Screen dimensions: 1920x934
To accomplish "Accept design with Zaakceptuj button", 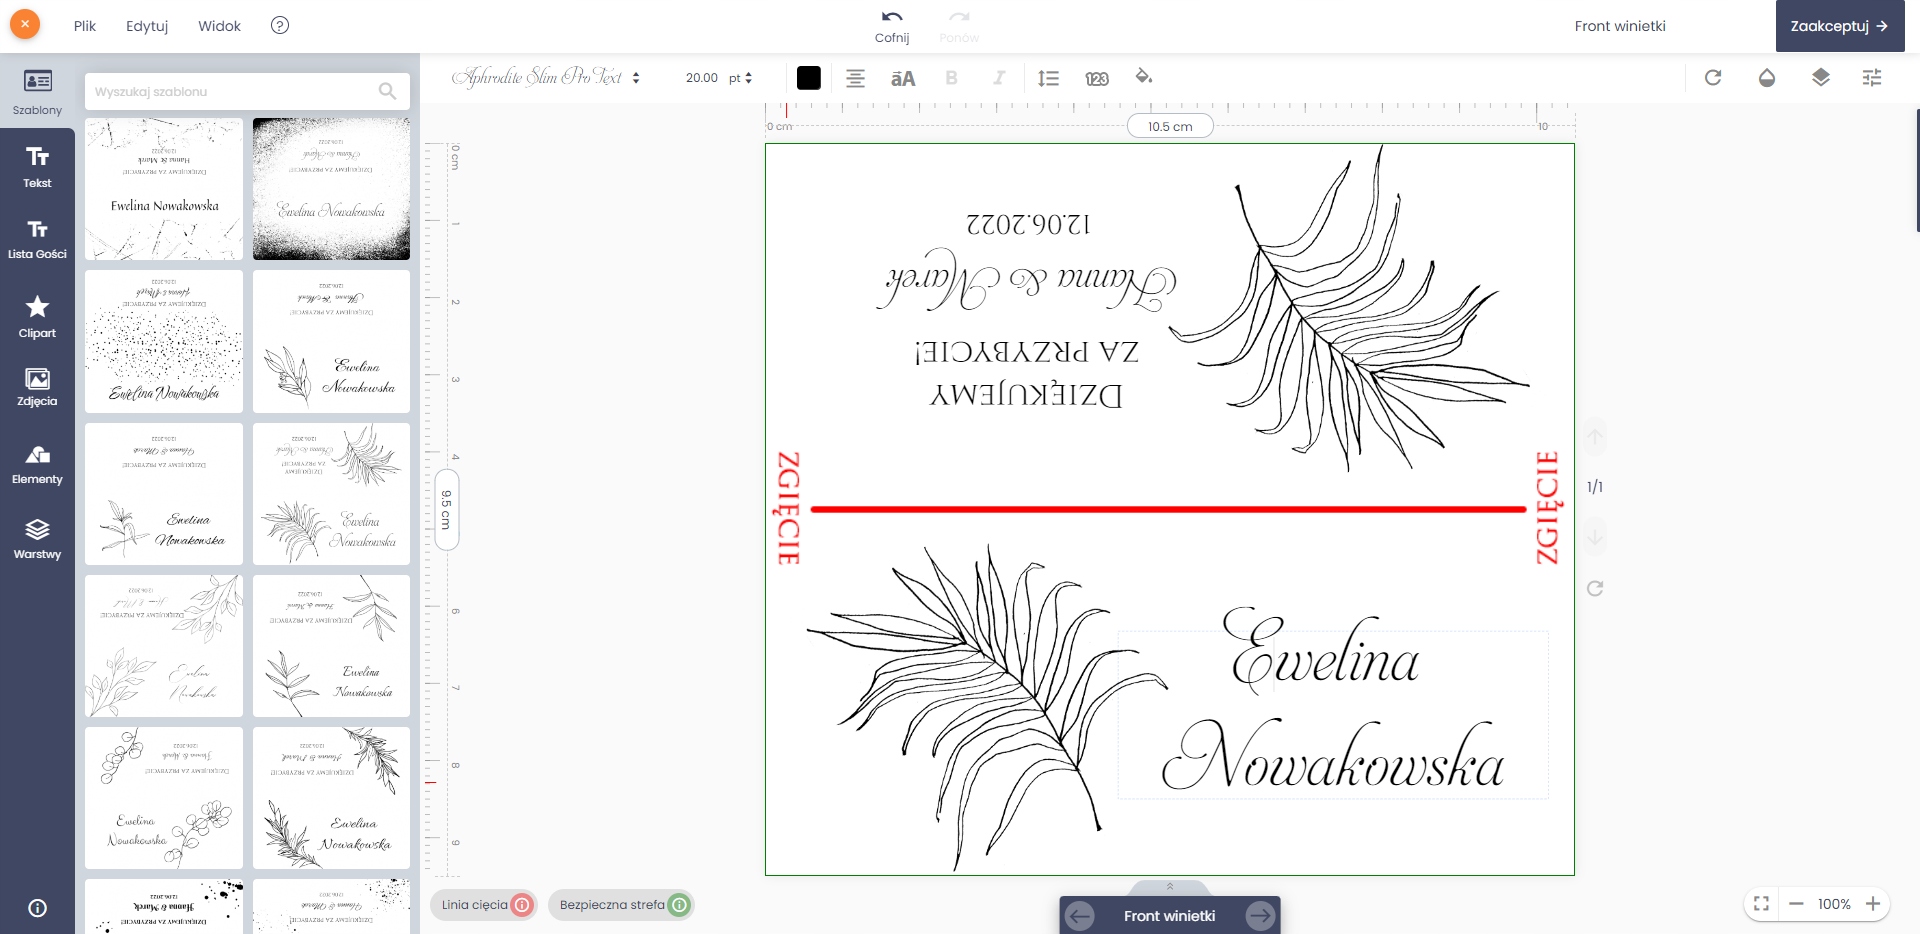I will 1840,26.
